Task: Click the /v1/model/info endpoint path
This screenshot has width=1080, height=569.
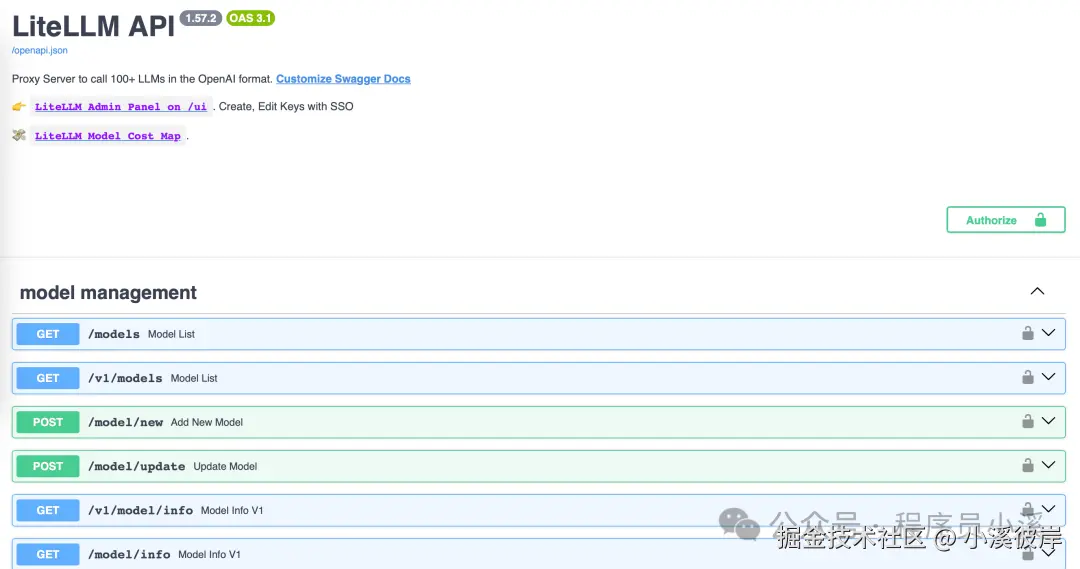Action: click(141, 510)
